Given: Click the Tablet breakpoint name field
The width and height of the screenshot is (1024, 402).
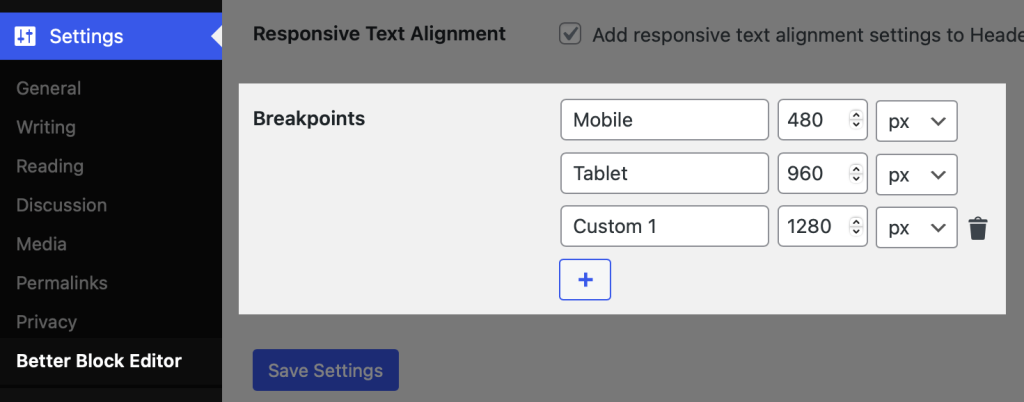Looking at the screenshot, I should pos(664,174).
